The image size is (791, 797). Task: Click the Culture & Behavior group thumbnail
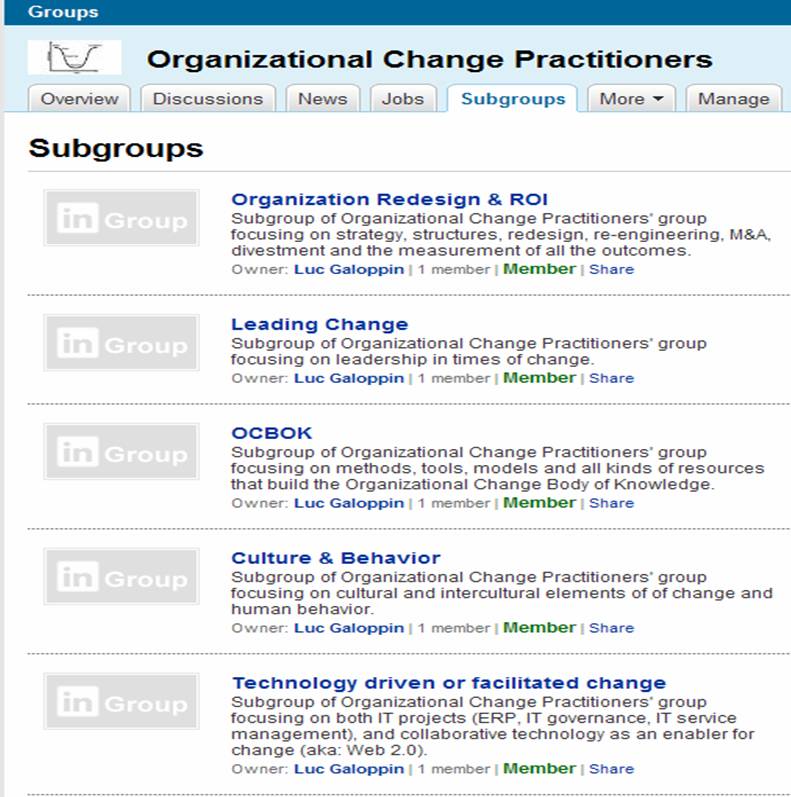pyautogui.click(x=121, y=576)
